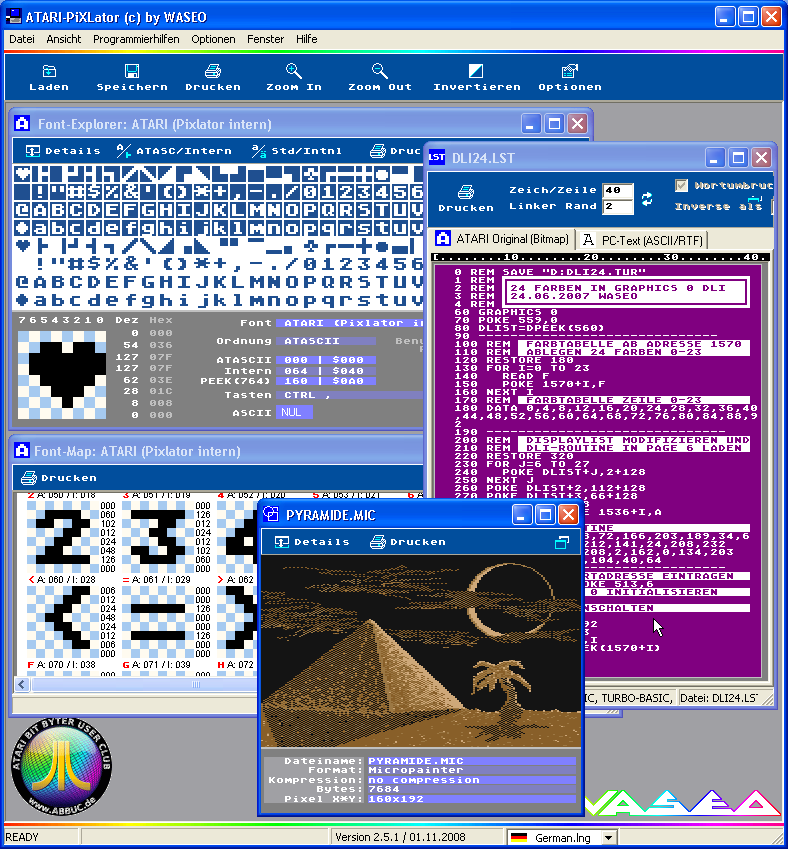Toggle ATASC/Intern in Font-Explorer
The image size is (788, 849).
174,151
